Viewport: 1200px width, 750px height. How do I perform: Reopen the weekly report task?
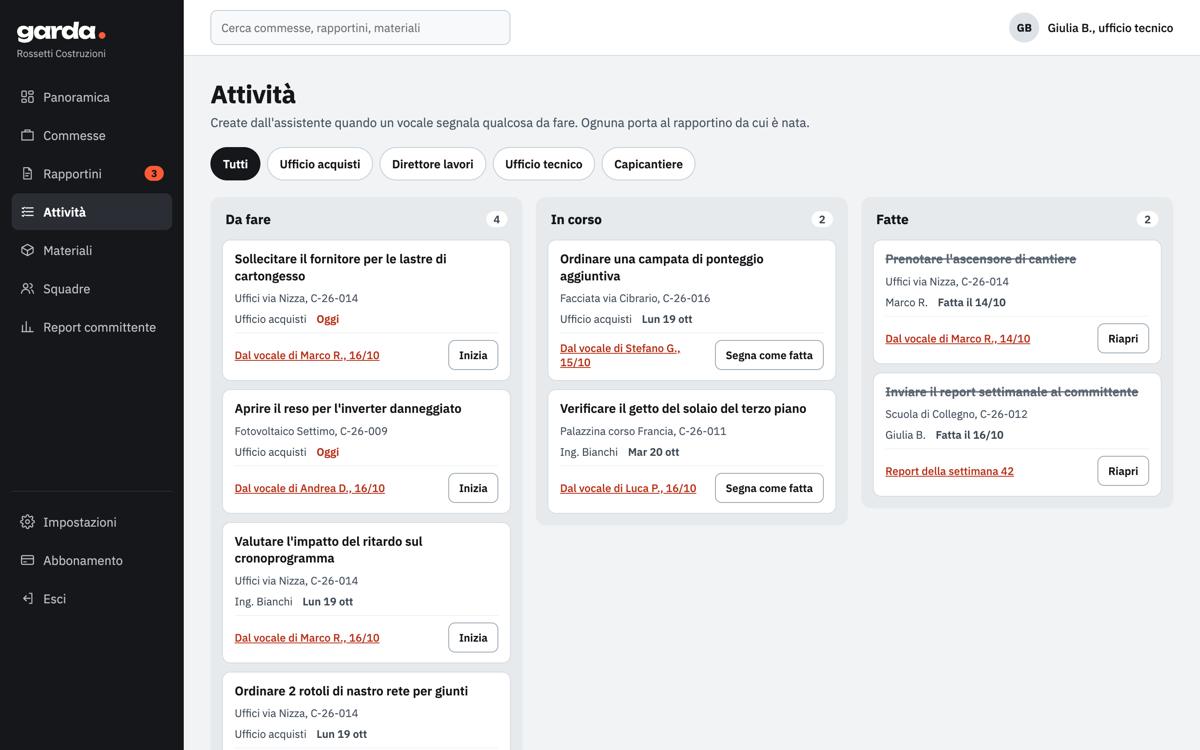click(1123, 471)
